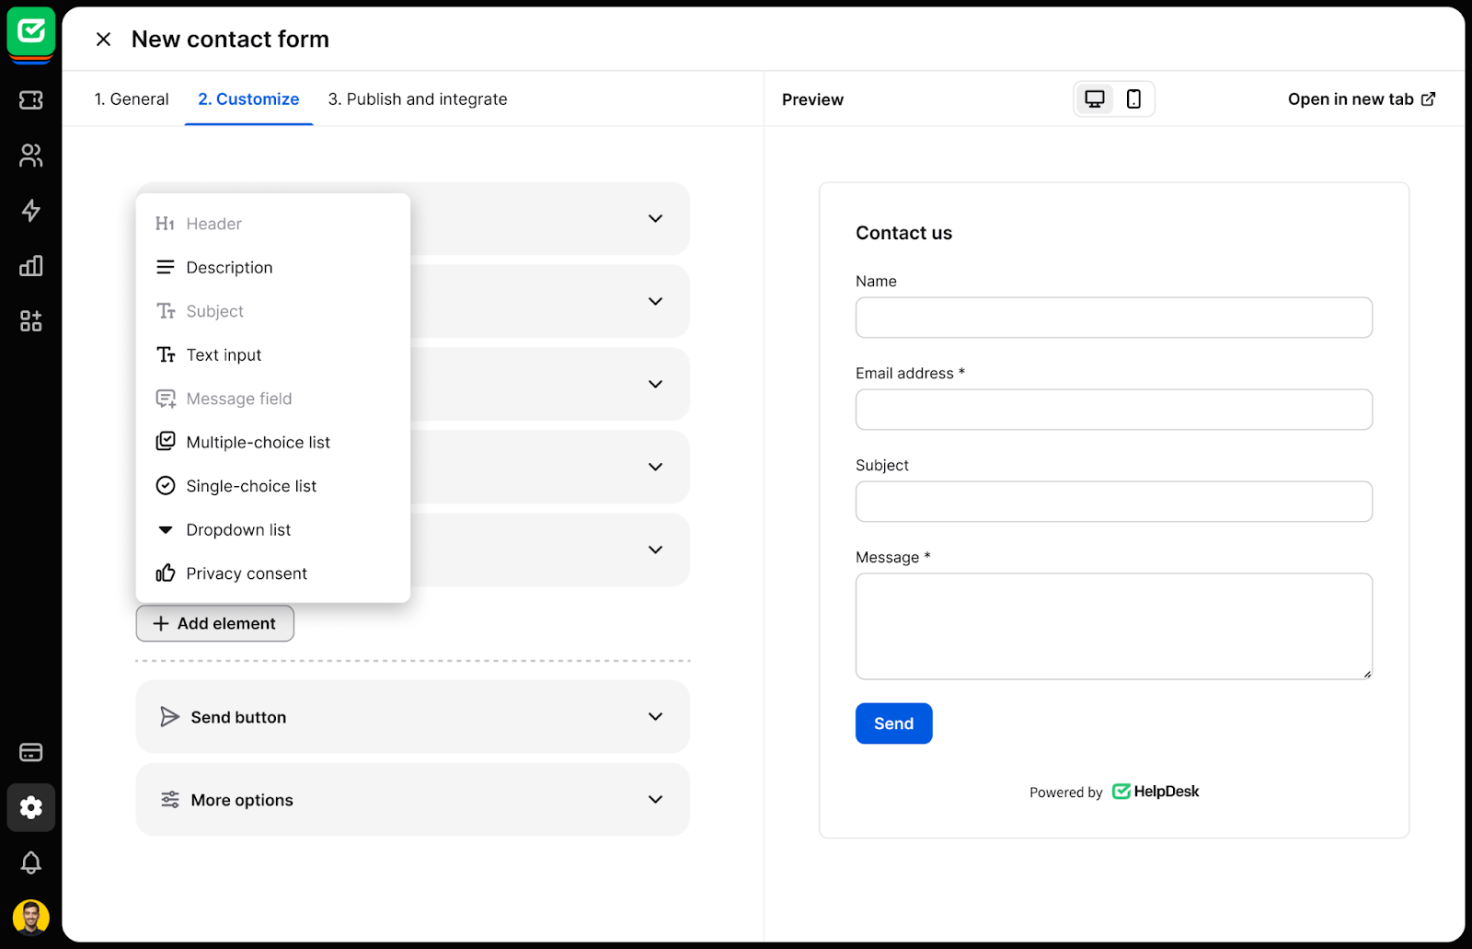Choose Multiple-choice list from the menu
Viewport: 1472px width, 949px height.
pos(273,442)
